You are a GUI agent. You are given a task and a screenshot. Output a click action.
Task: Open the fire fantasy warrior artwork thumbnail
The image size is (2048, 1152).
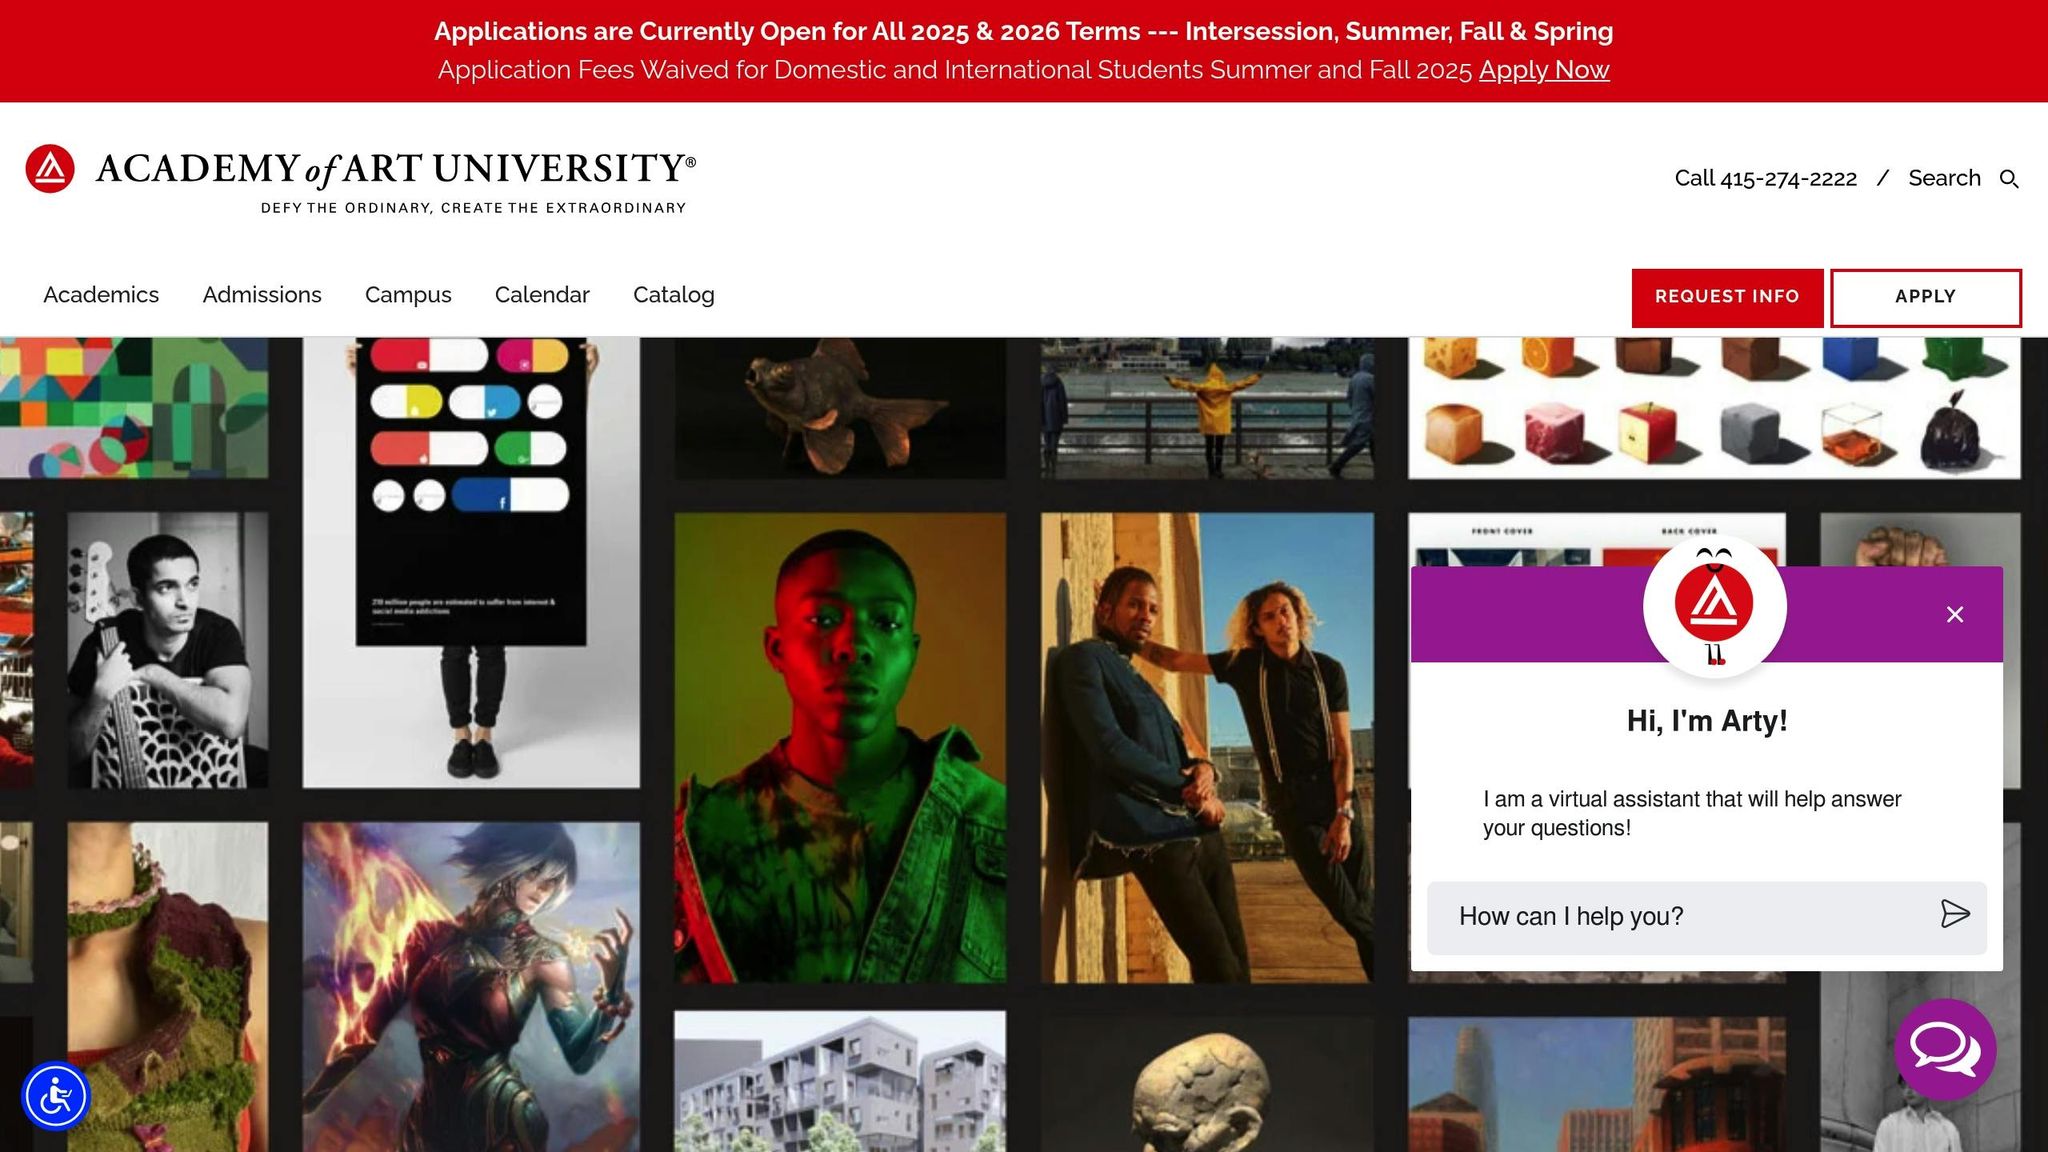tap(471, 987)
